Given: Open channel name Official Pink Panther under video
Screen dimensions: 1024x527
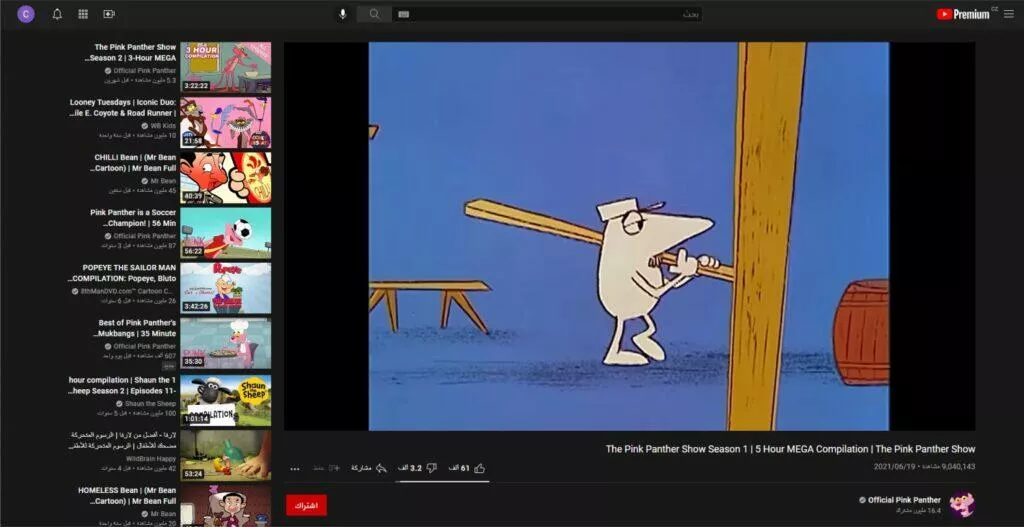Looking at the screenshot, I should pos(904,500).
